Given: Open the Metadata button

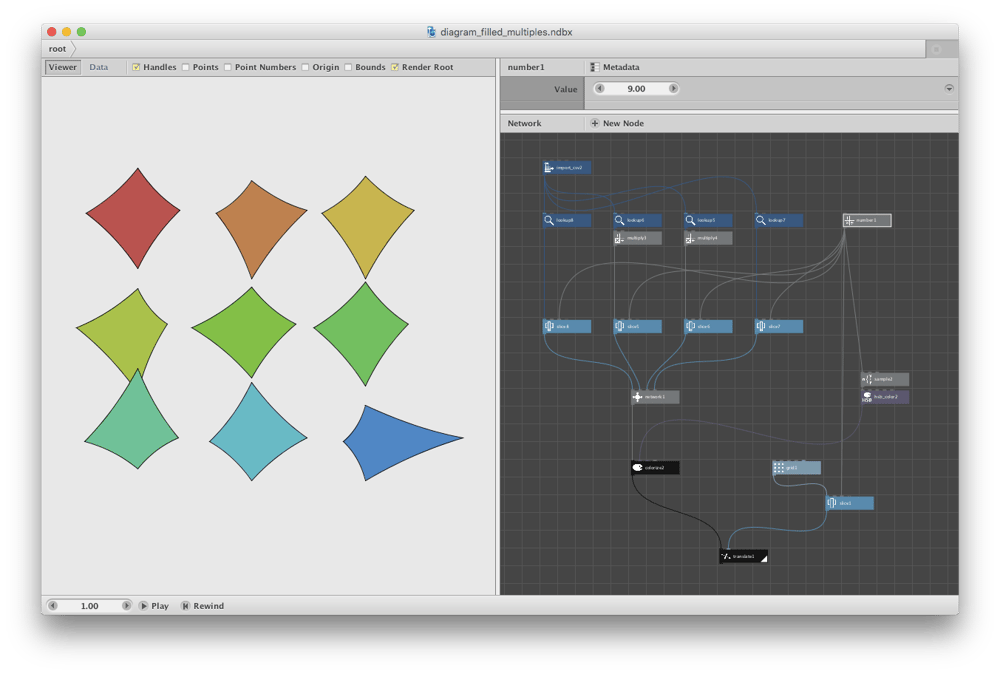Looking at the screenshot, I should (615, 67).
